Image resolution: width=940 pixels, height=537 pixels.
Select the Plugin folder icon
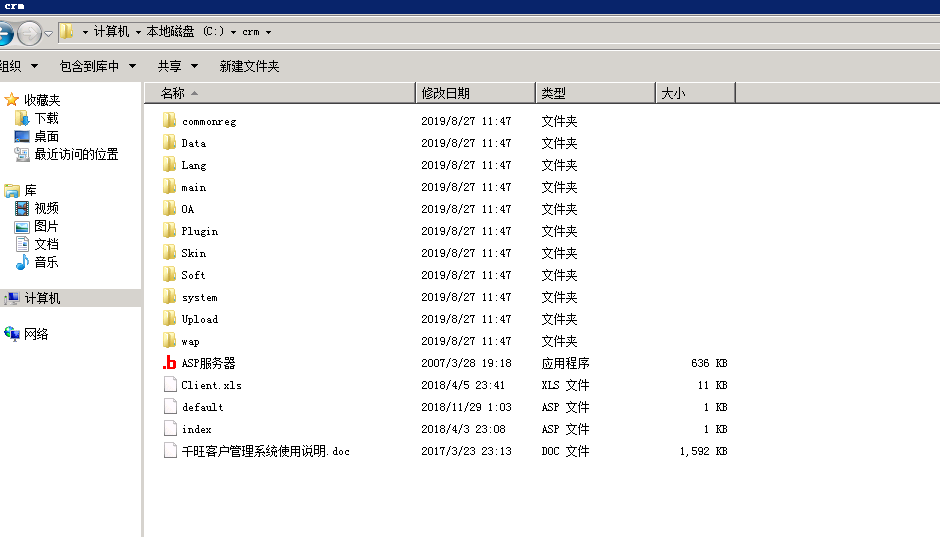[170, 231]
